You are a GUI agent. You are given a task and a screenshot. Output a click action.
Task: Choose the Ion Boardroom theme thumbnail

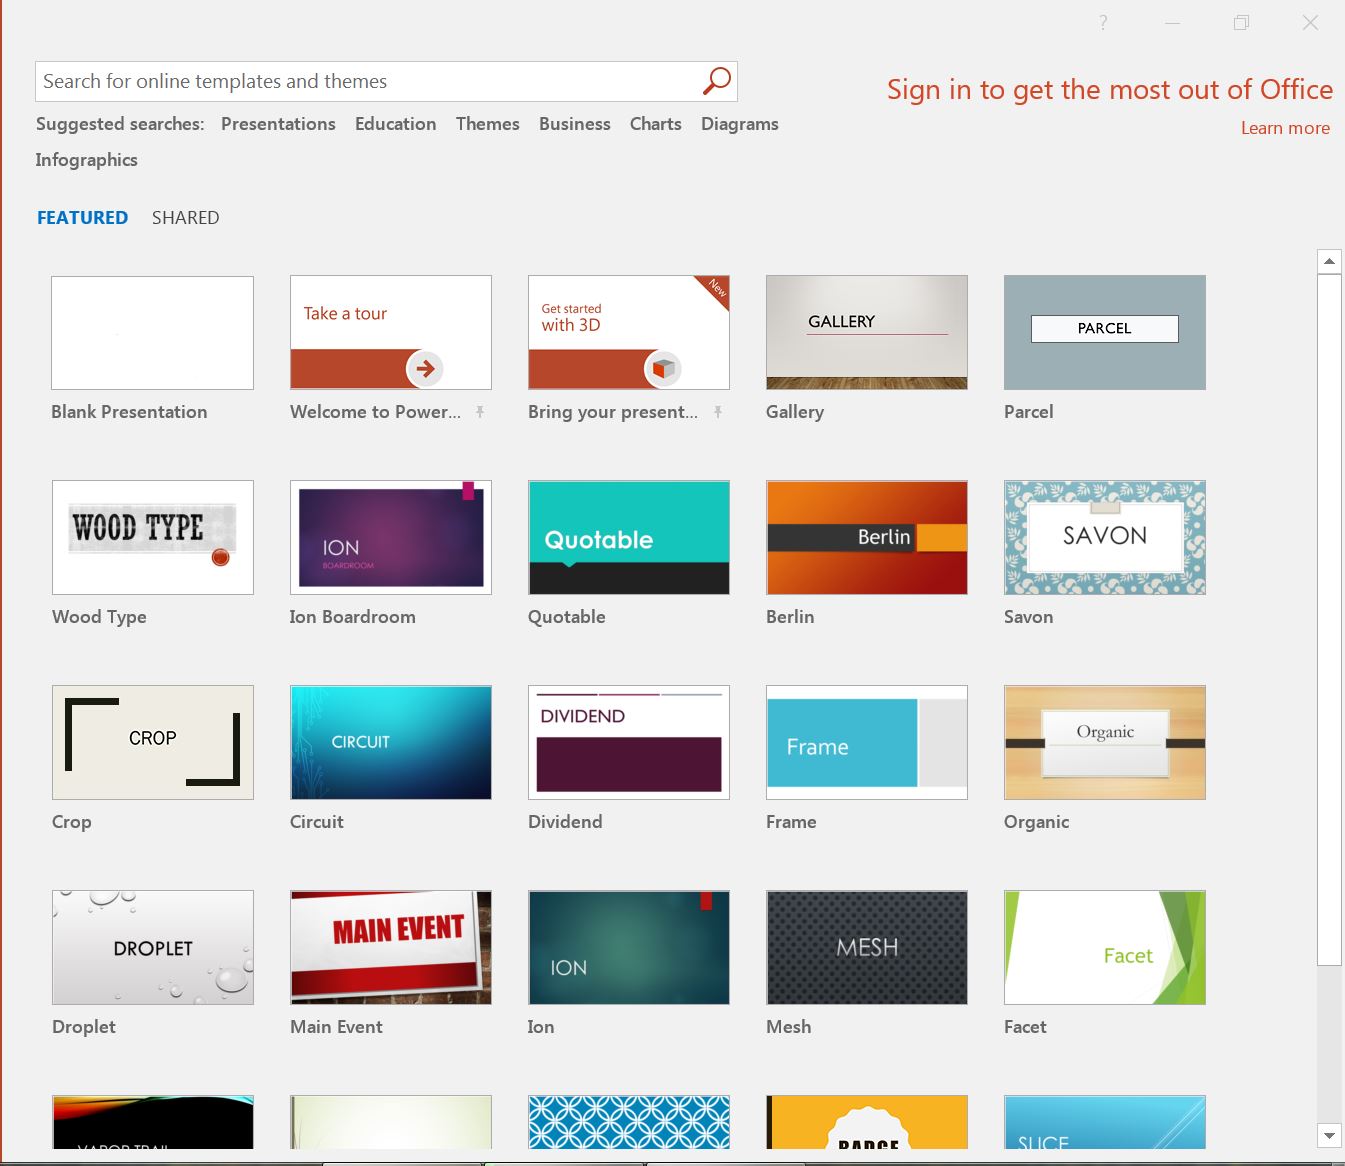pyautogui.click(x=390, y=538)
